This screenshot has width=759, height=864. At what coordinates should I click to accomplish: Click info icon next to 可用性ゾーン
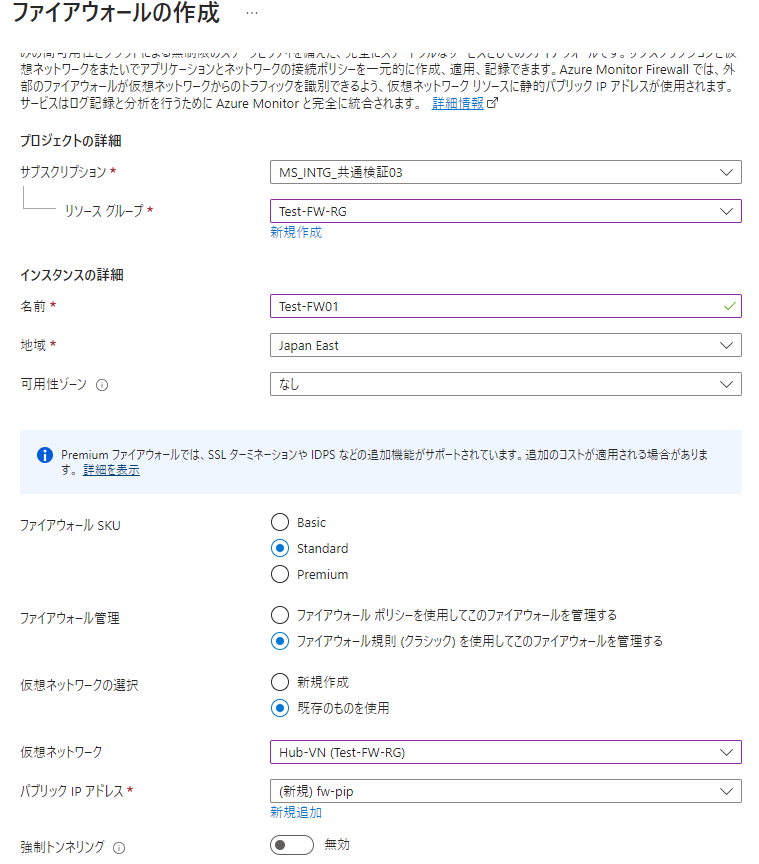[x=102, y=385]
